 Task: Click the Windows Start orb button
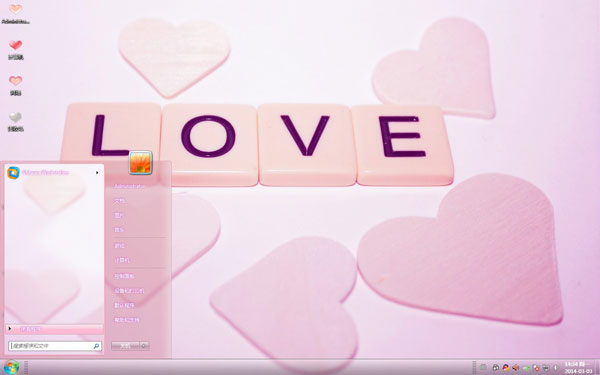(x=12, y=367)
